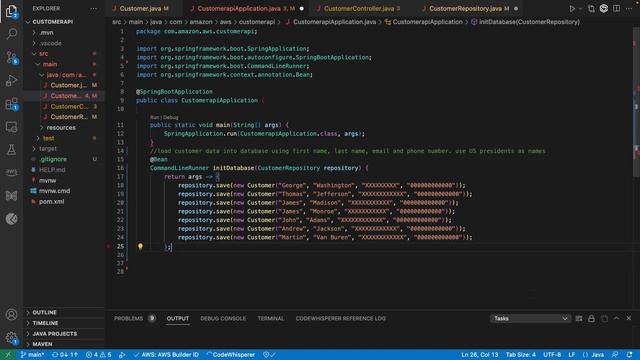Collapse the CUSTOMERAPI root folder
640x360 pixels.
click(52, 22)
